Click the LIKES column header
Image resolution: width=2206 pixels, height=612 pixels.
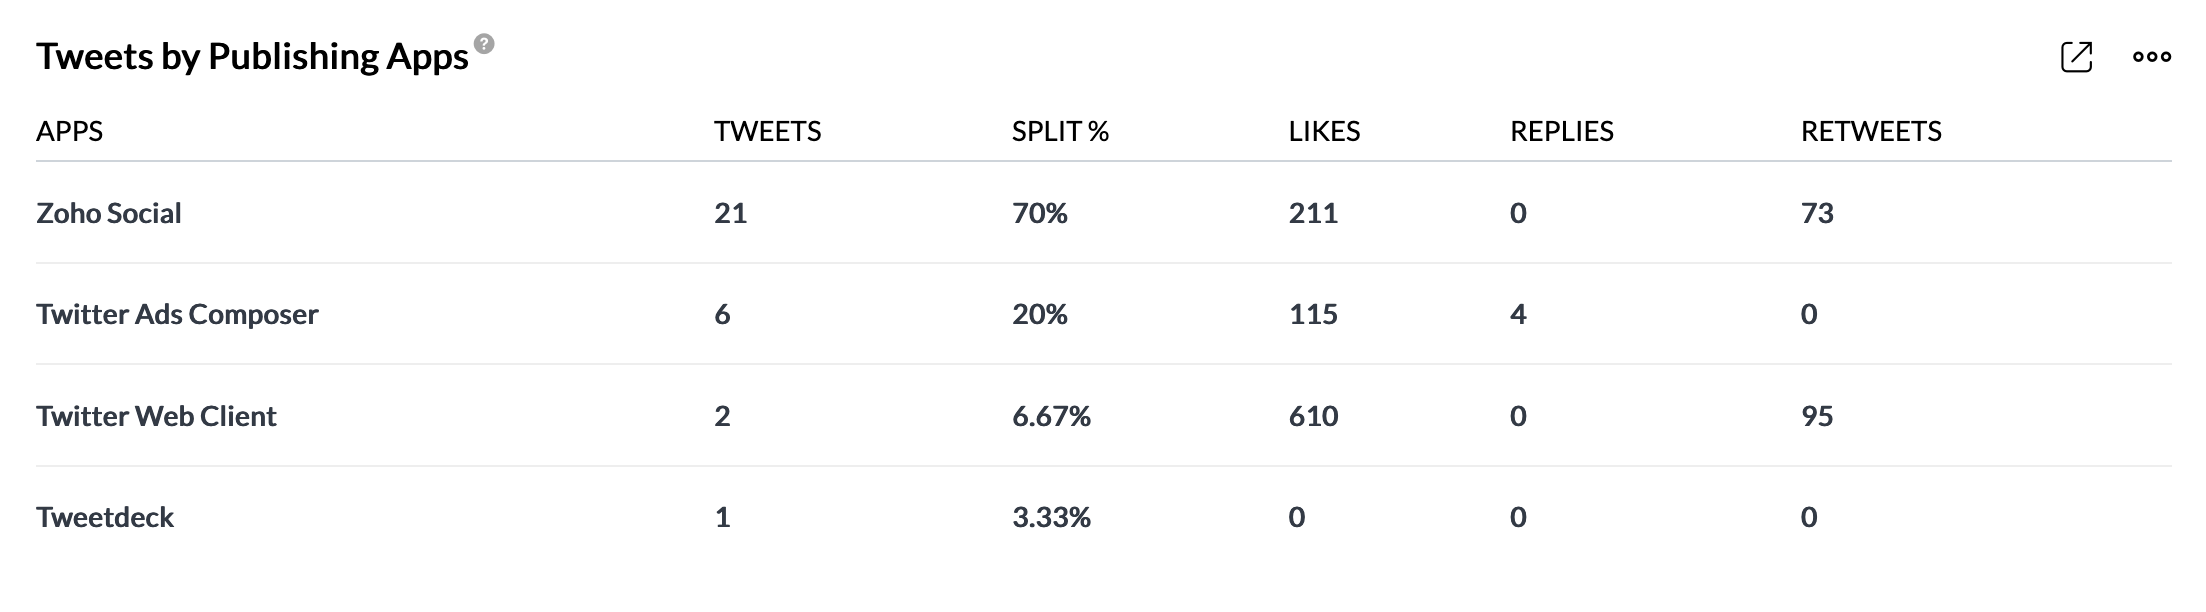tap(1324, 131)
